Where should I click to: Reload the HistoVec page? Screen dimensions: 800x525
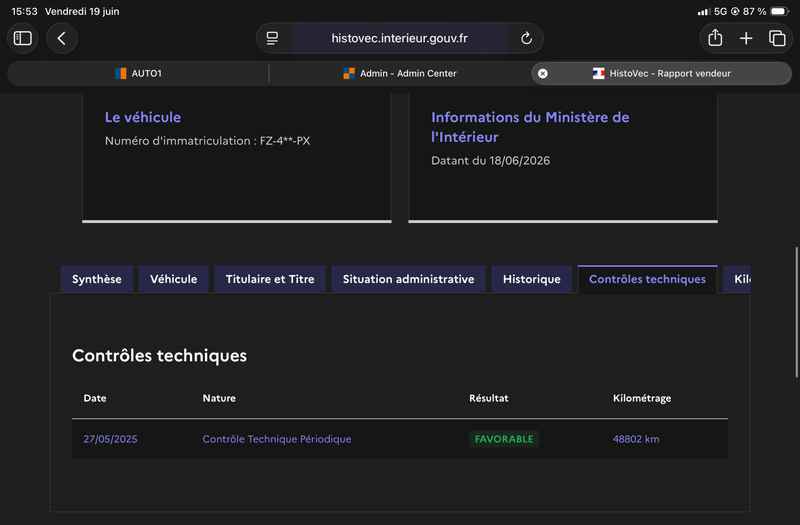pos(527,38)
